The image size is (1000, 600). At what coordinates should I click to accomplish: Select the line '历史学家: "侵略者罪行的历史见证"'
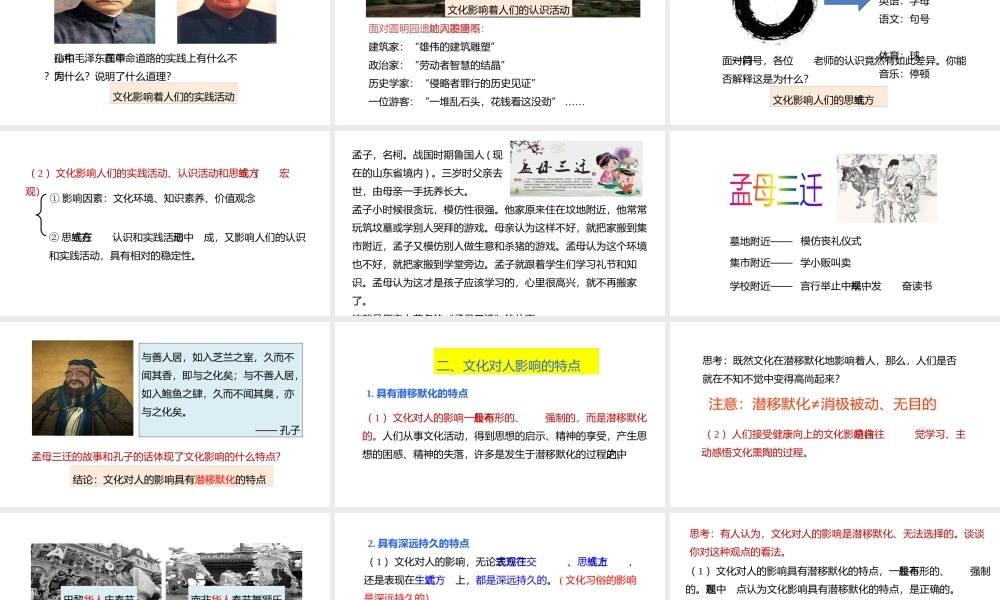point(452,83)
